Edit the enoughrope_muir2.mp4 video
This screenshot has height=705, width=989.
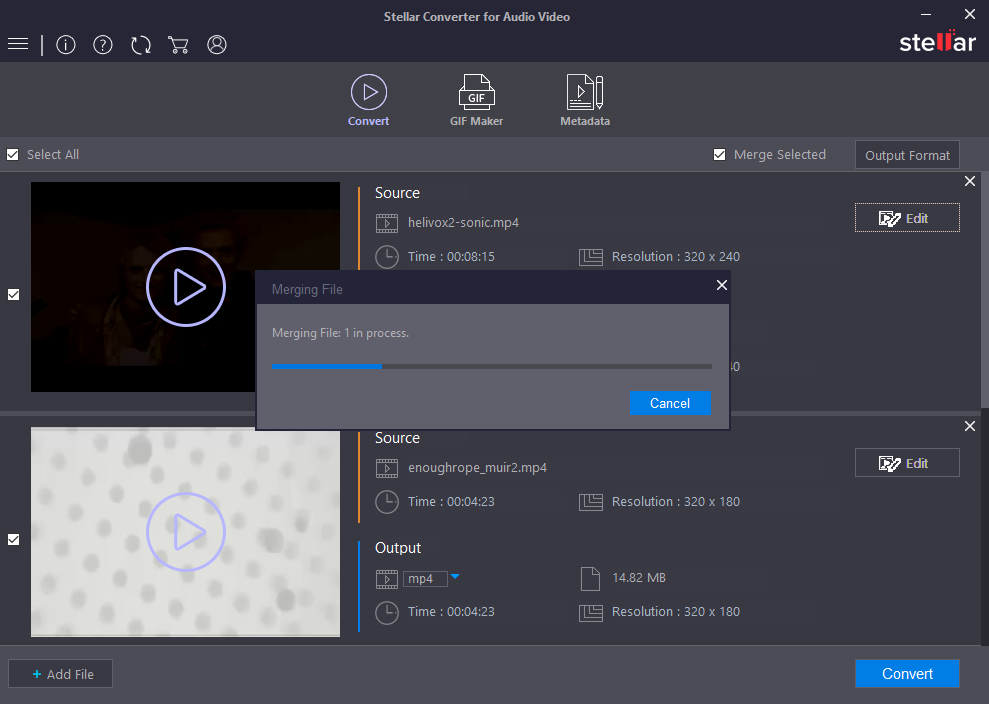point(907,463)
